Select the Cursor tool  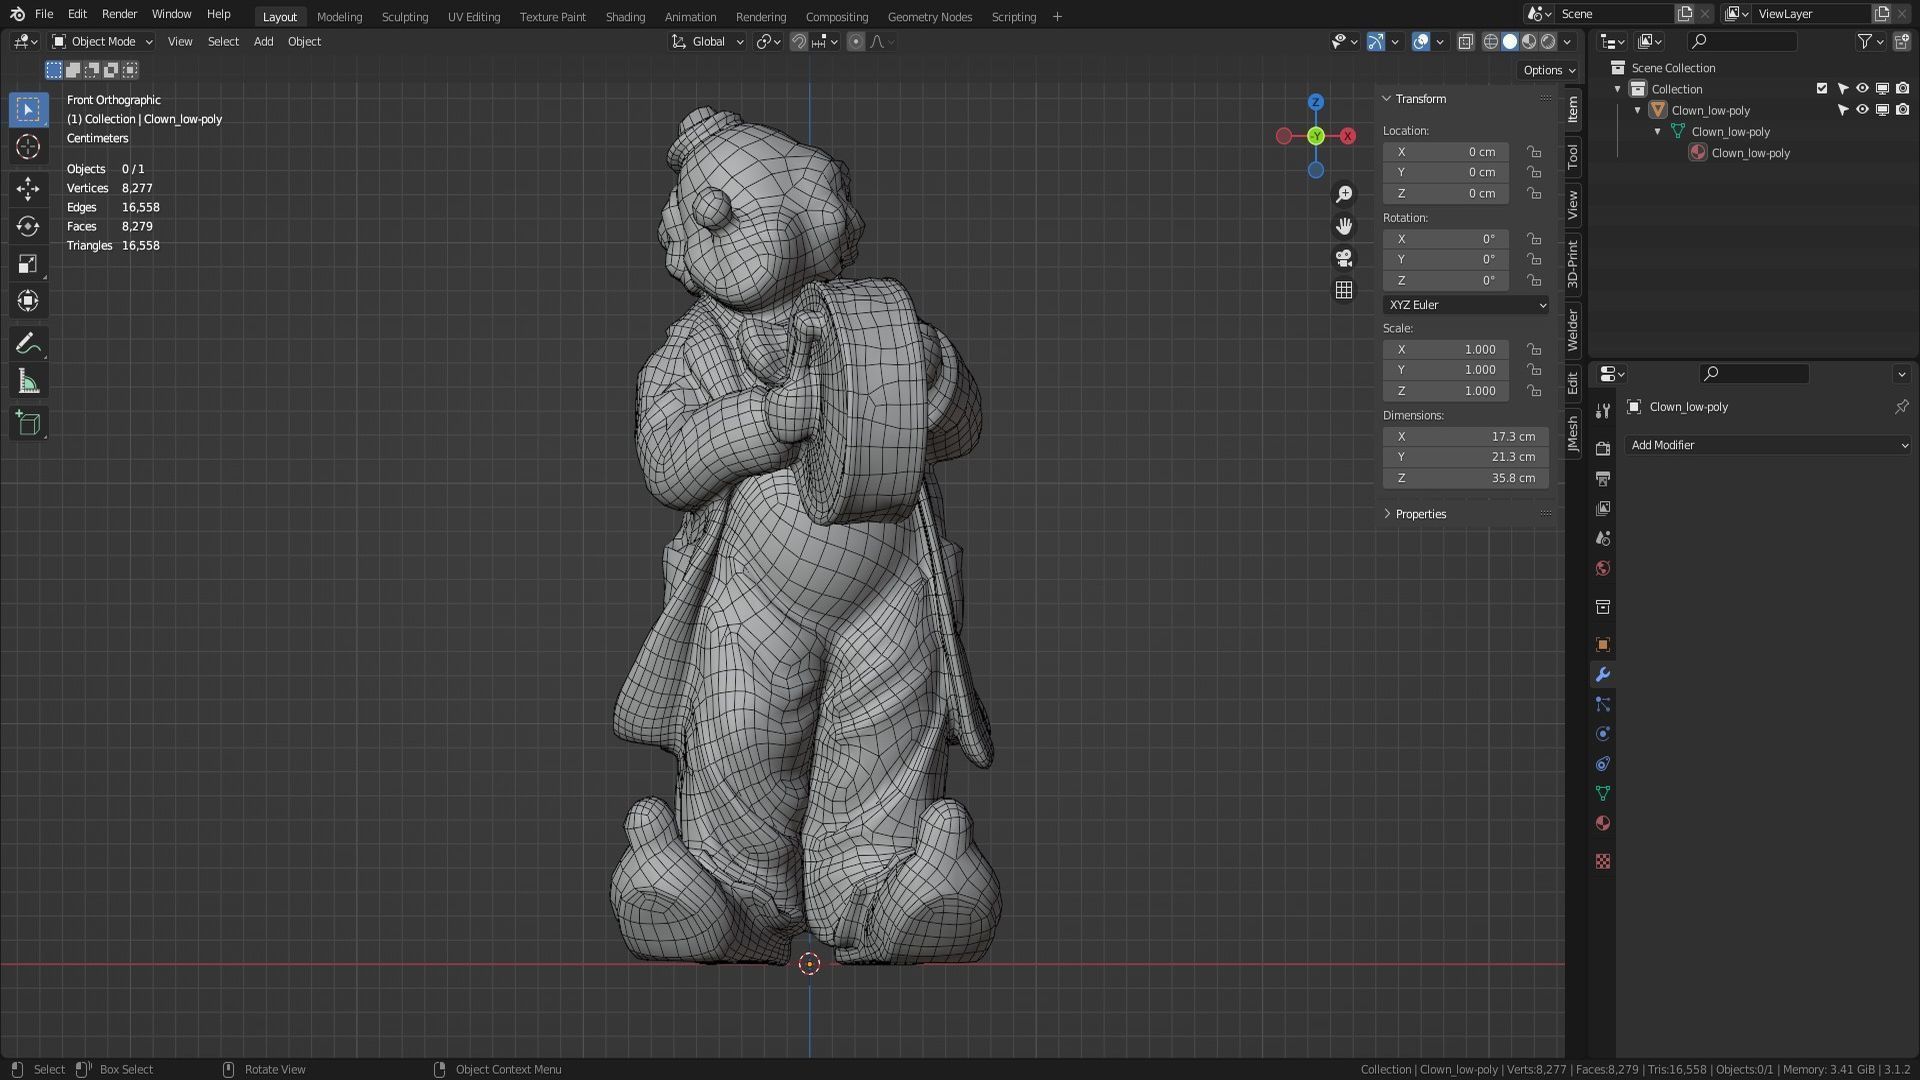[x=28, y=147]
